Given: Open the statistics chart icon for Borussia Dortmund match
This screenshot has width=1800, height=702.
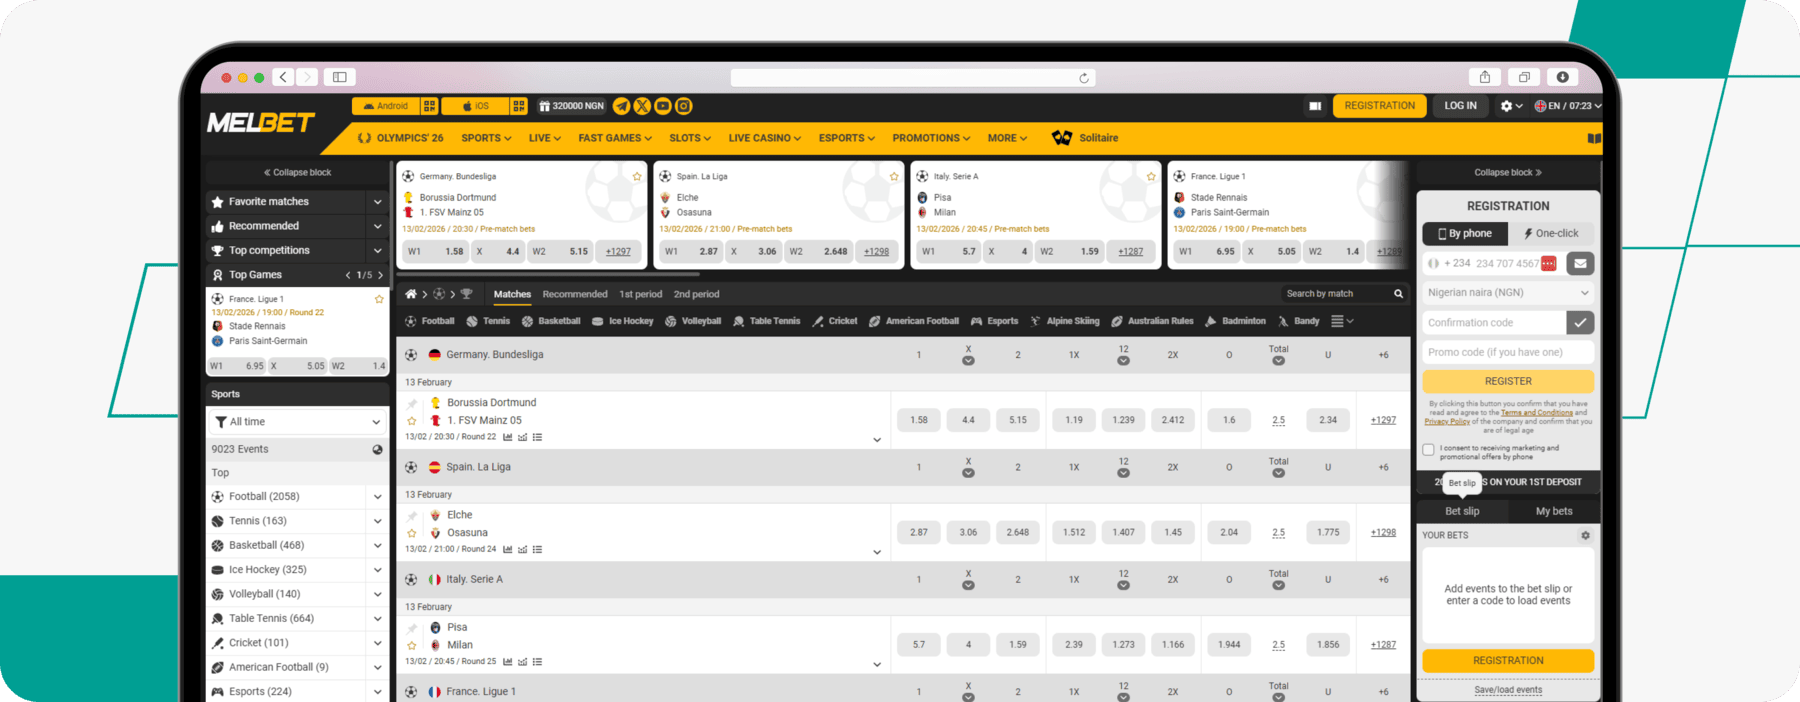Looking at the screenshot, I should pos(508,437).
